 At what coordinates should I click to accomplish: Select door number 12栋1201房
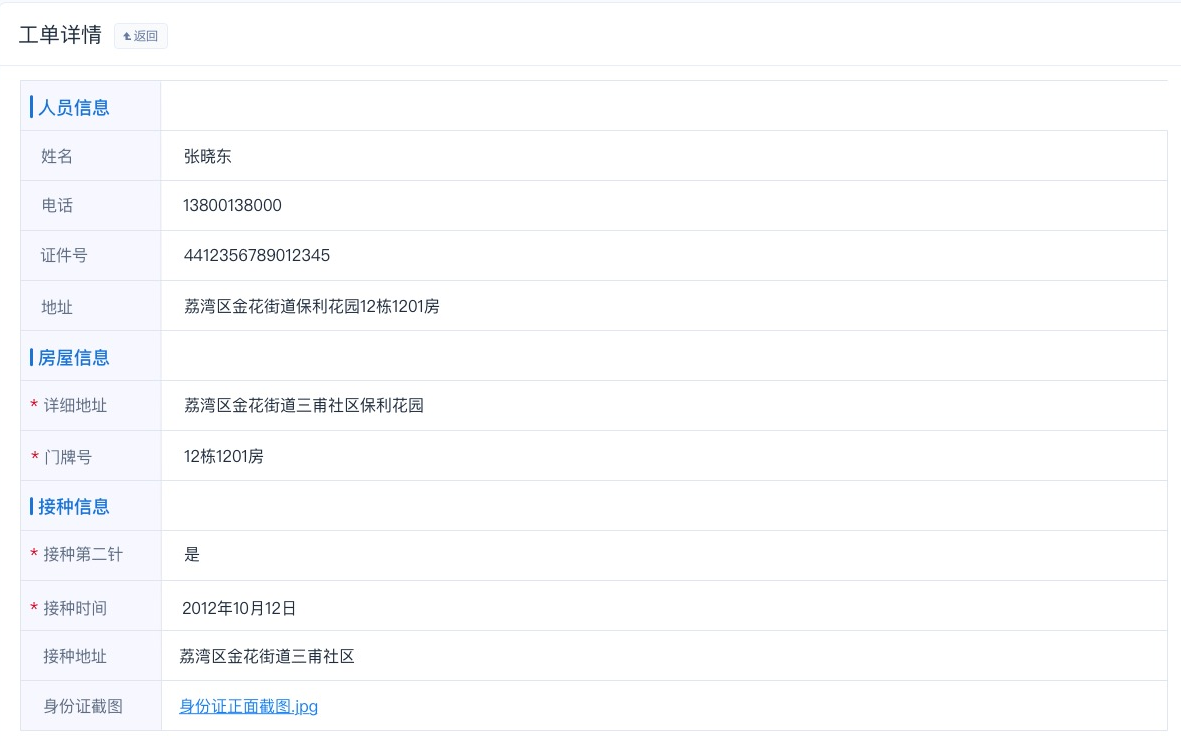point(224,456)
